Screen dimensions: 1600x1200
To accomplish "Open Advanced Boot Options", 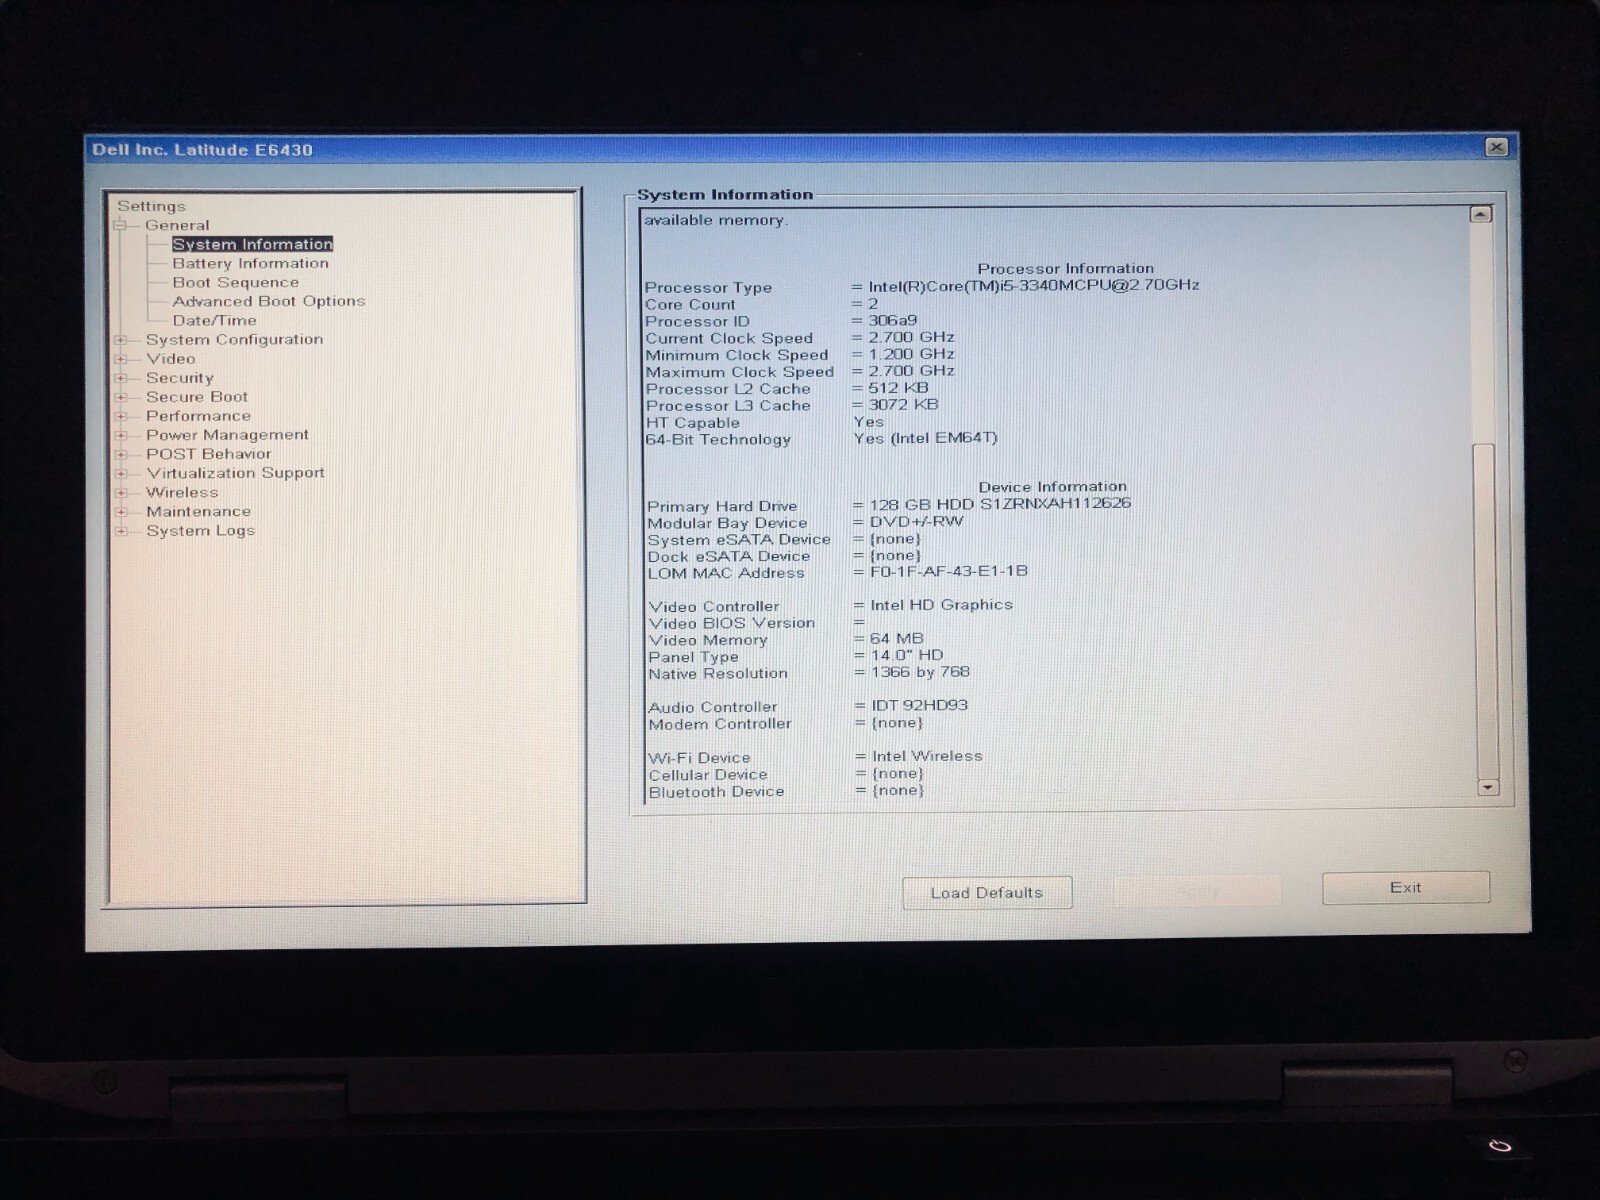I will [268, 301].
